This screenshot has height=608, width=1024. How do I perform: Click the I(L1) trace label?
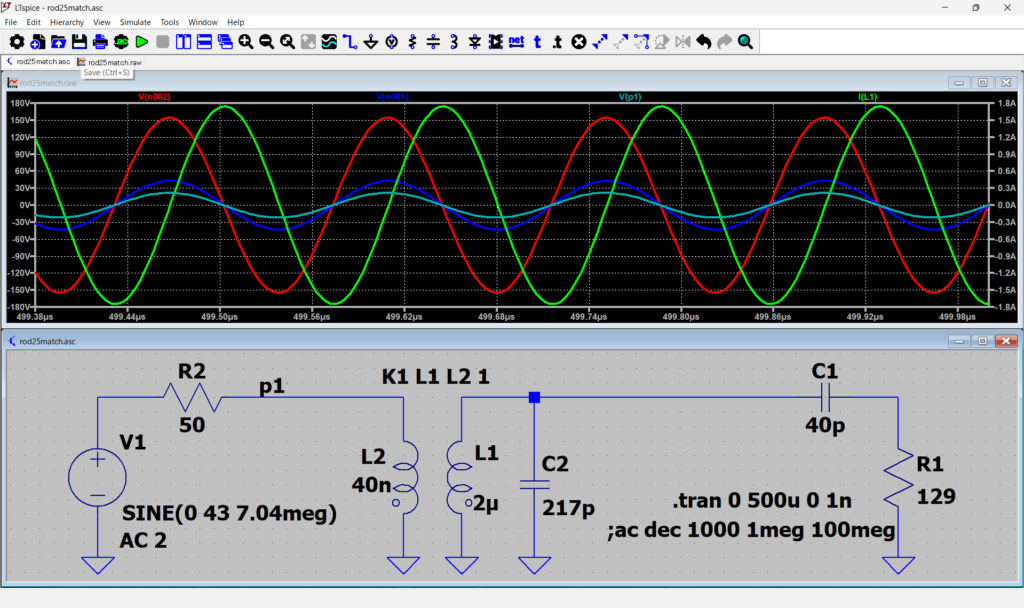click(x=868, y=97)
